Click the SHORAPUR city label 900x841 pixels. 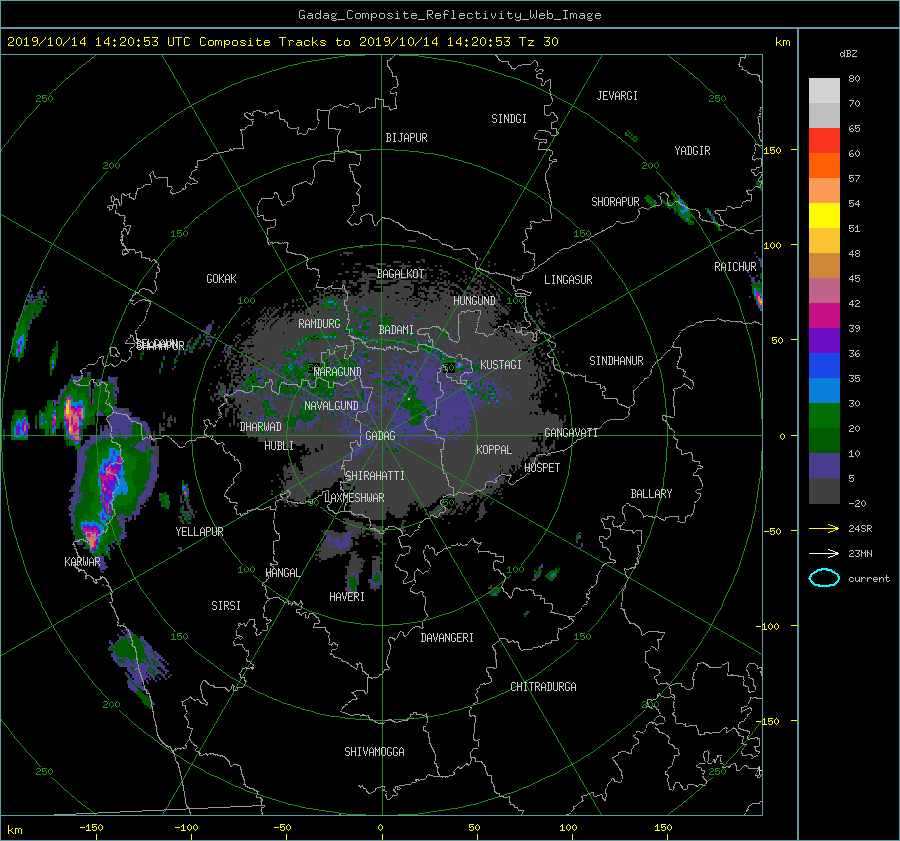click(x=615, y=202)
